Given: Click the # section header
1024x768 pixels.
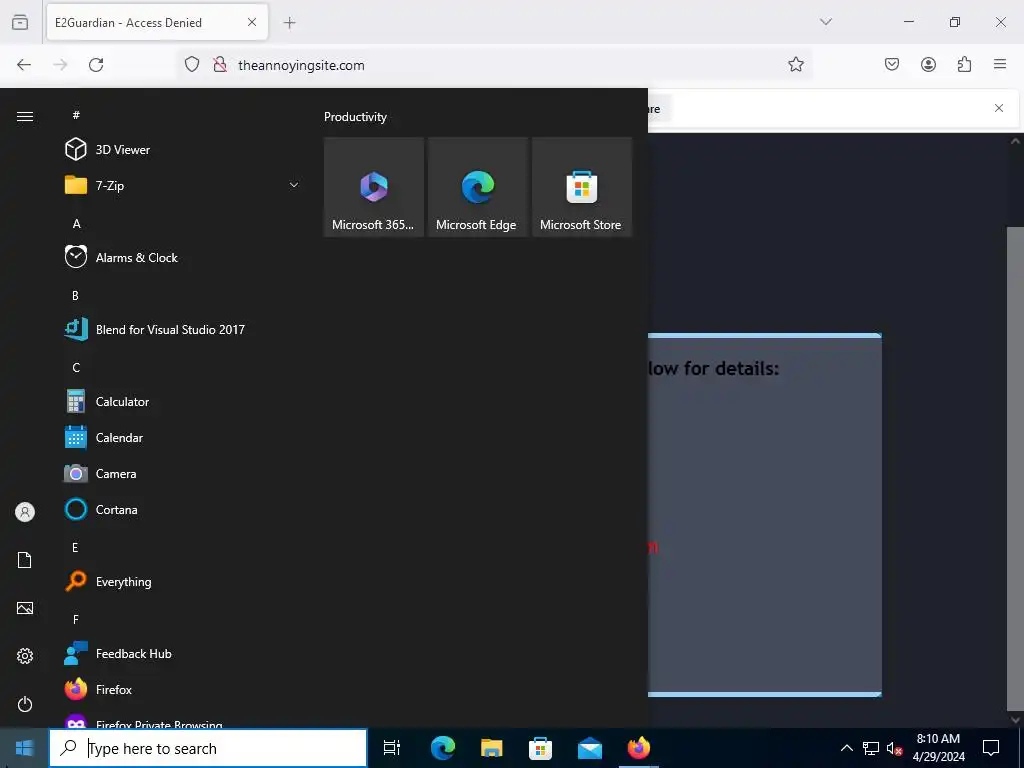Looking at the screenshot, I should 76,115.
